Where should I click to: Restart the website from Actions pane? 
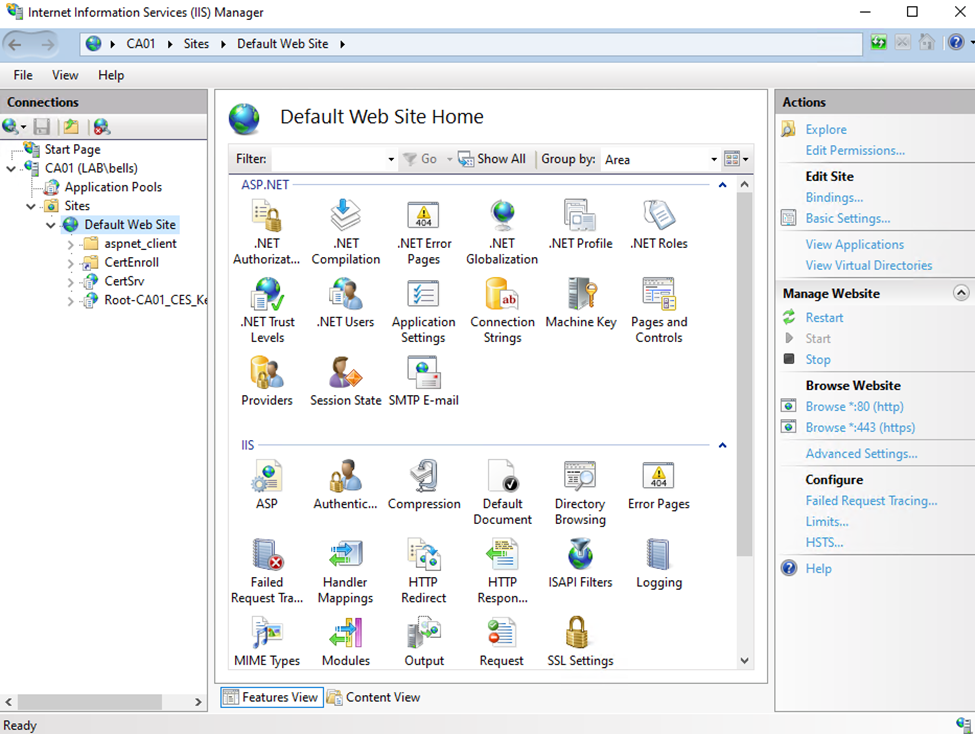tap(824, 318)
